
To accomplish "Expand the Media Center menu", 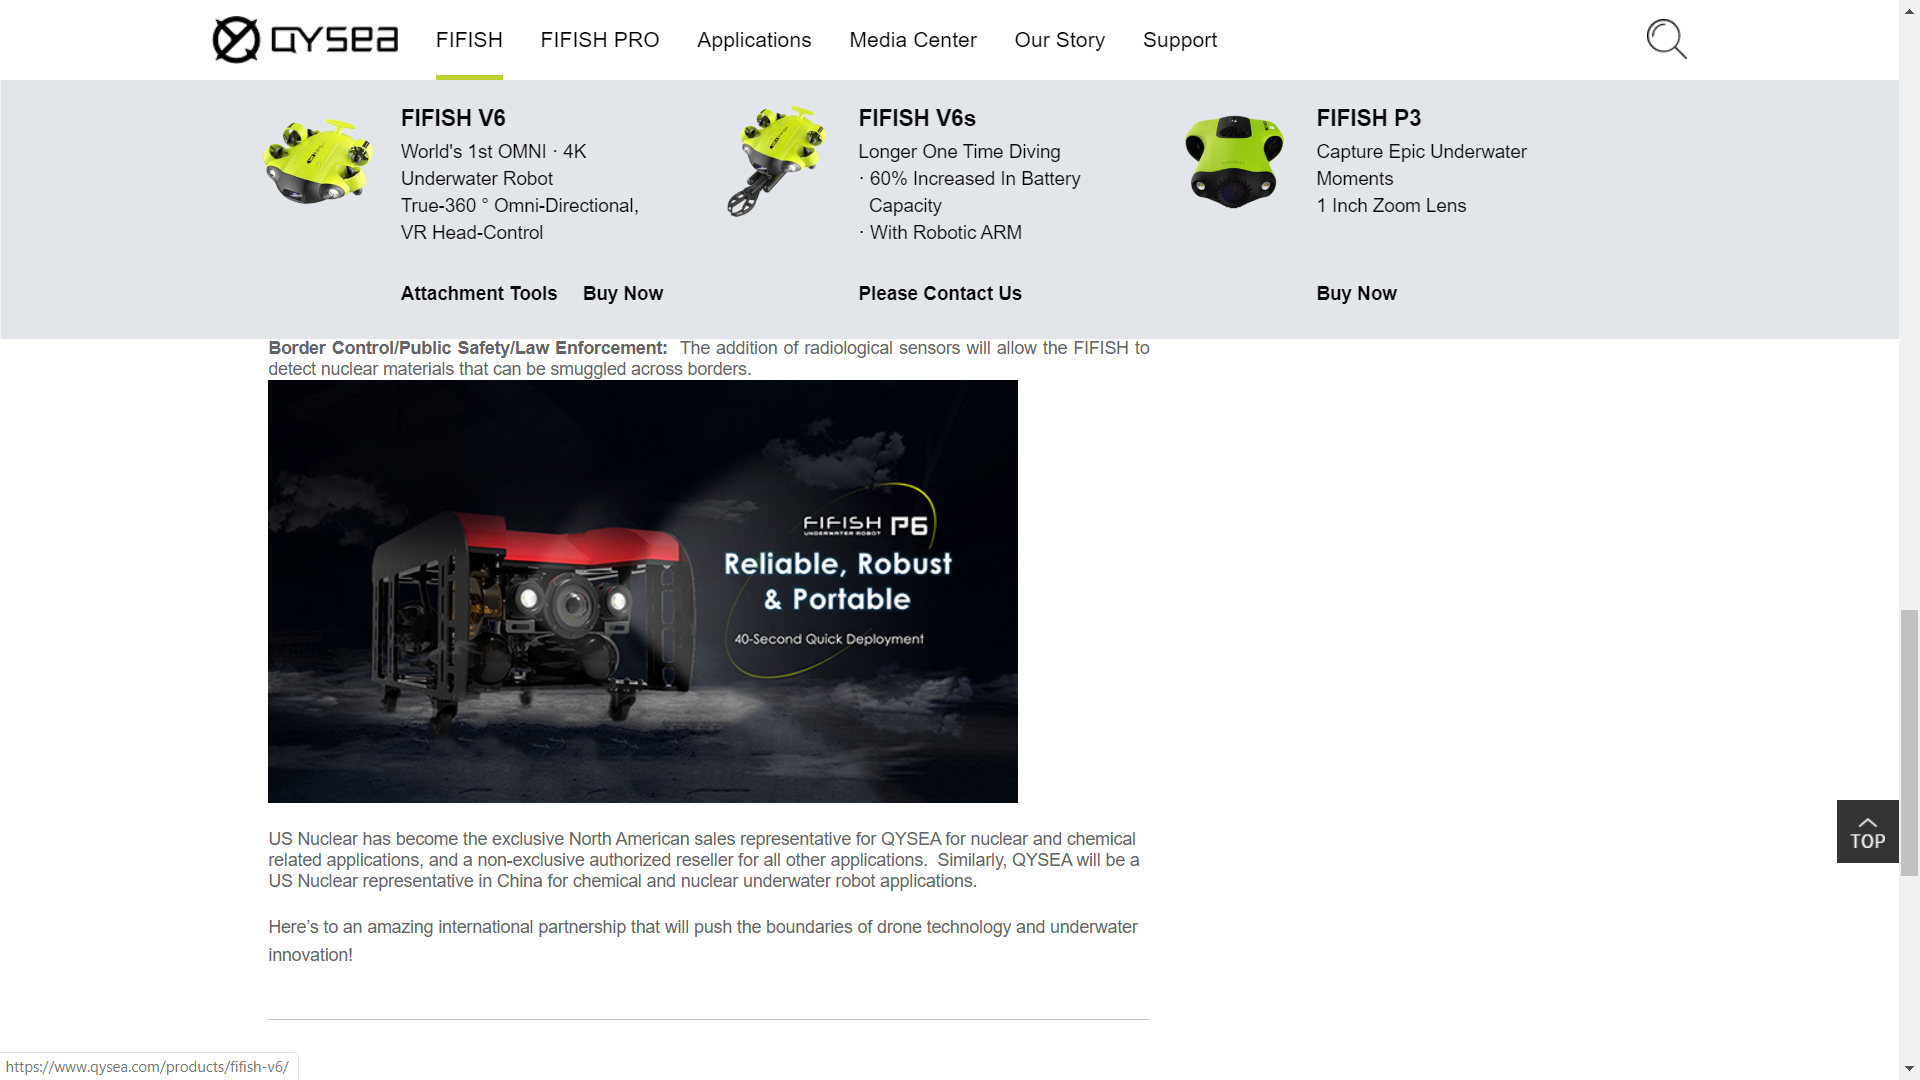I will pyautogui.click(x=913, y=40).
